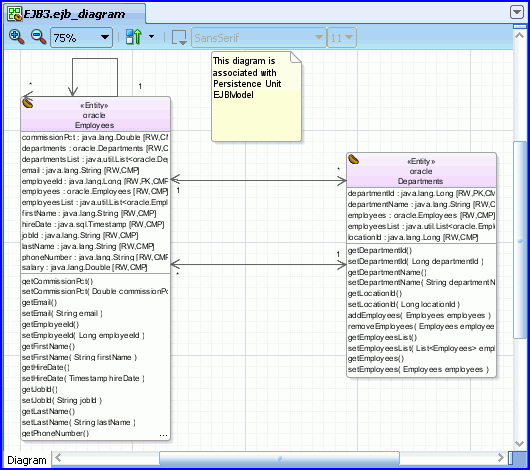530x470 pixels.
Task: Select the getJobId() method
Action: pos(40,390)
